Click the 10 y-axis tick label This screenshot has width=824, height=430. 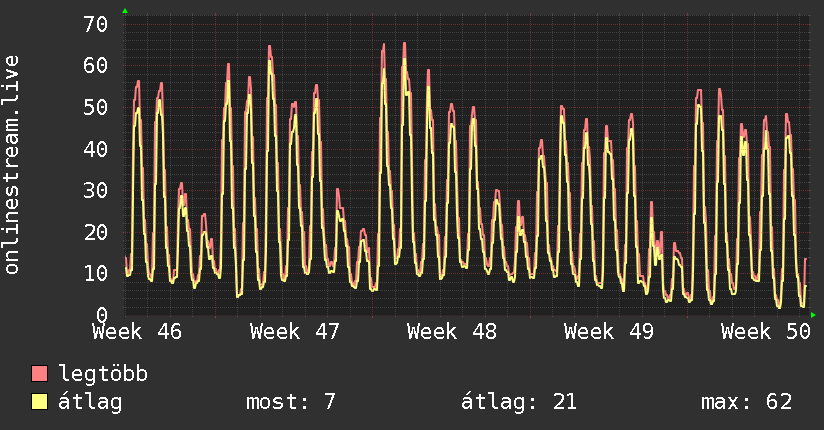96,273
